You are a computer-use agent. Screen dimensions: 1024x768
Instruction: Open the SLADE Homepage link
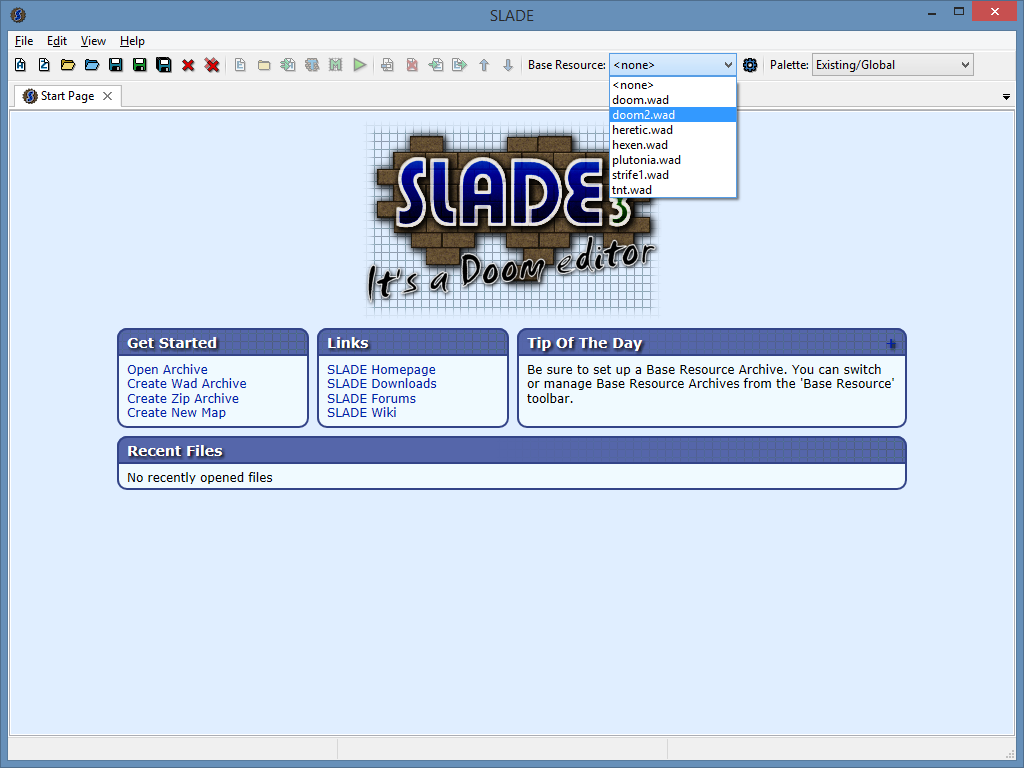(x=381, y=370)
